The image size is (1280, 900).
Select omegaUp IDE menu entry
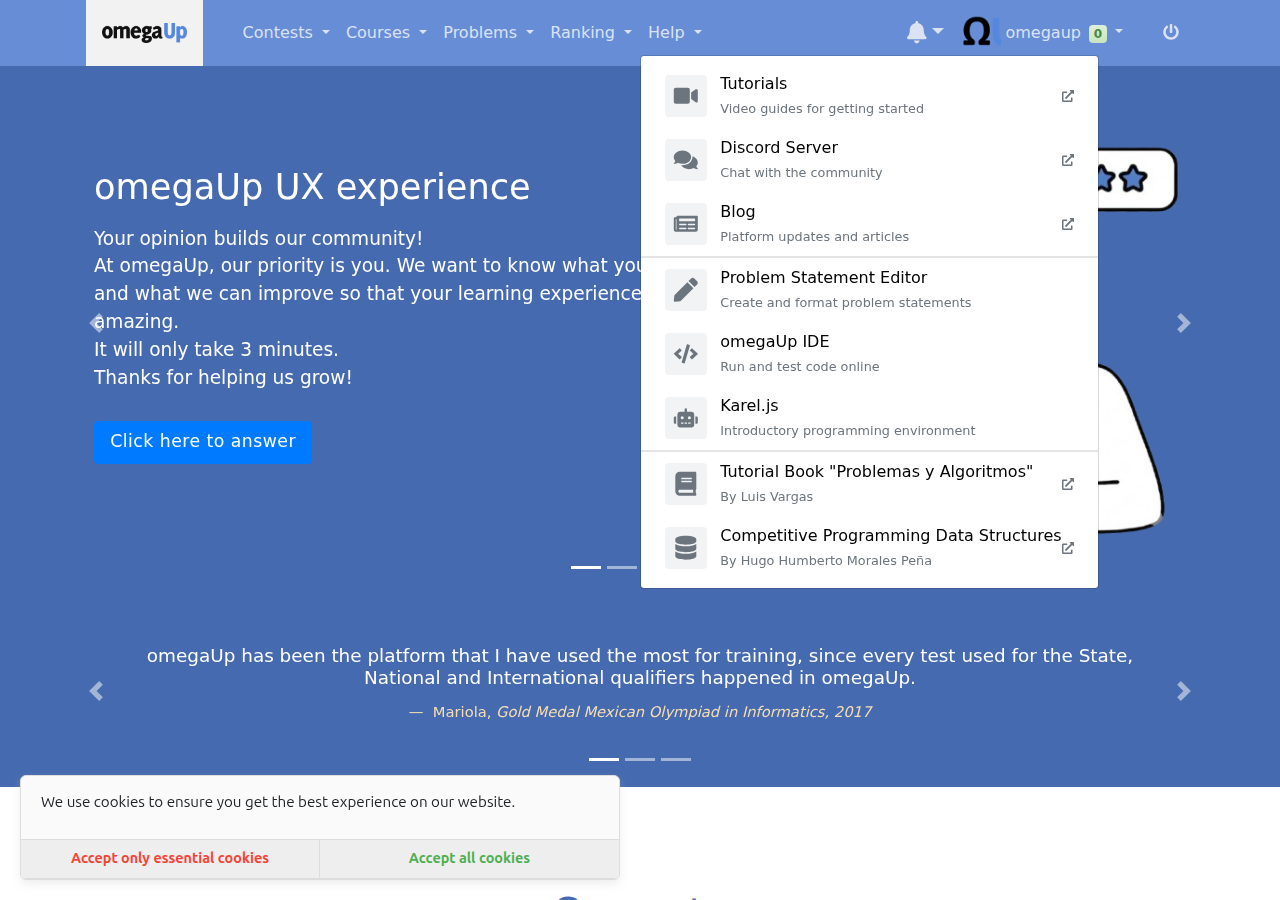(x=869, y=354)
